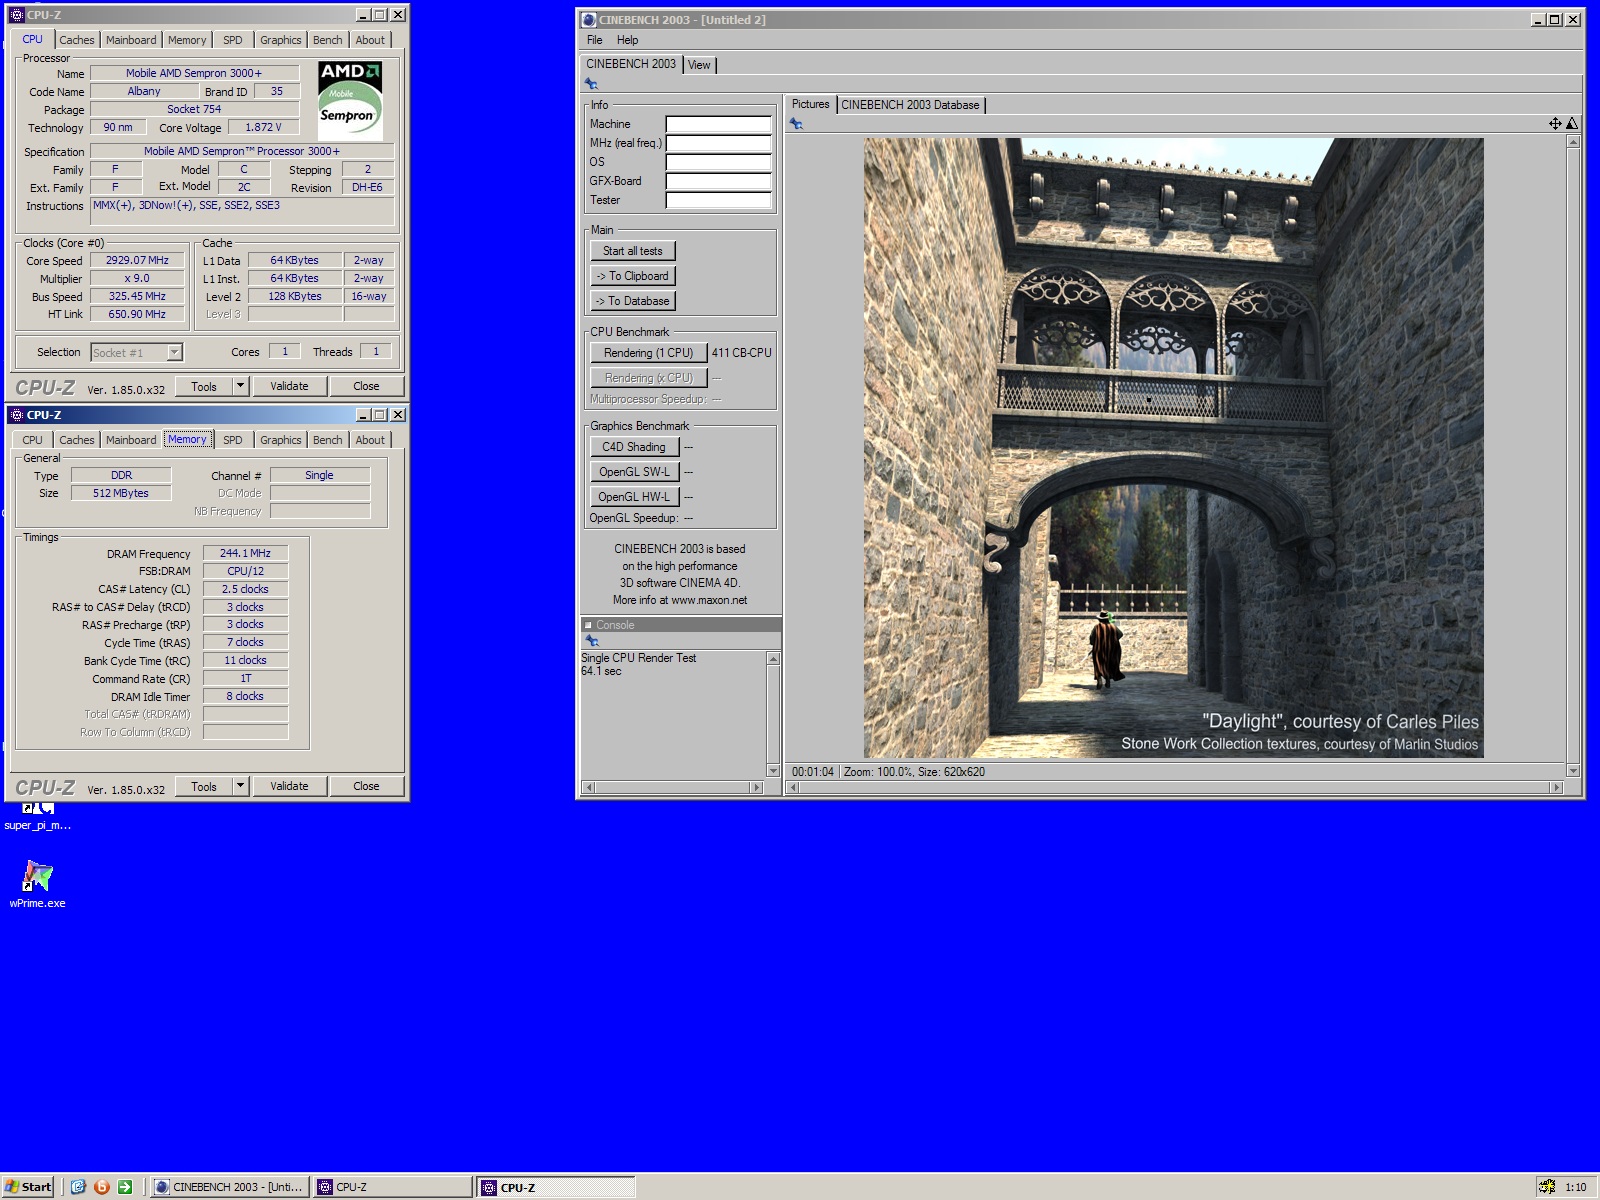
Task: Open CPU tab in lower CPU-Z window
Action: [32, 440]
